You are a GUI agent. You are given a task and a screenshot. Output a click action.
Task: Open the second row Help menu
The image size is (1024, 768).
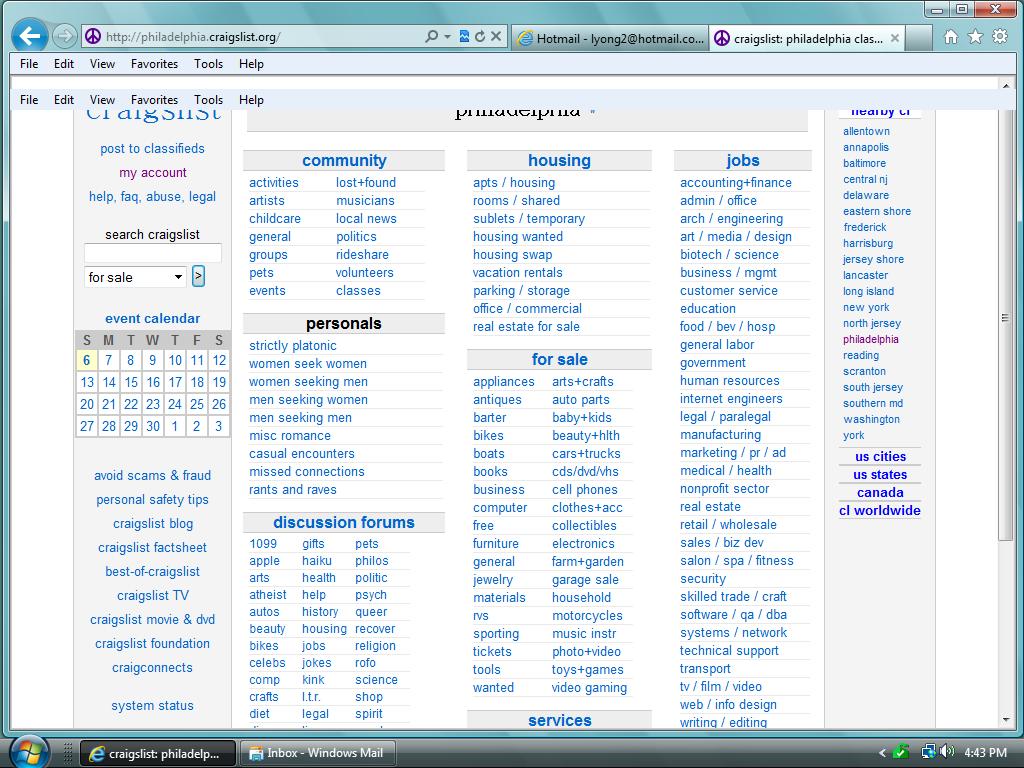[251, 100]
